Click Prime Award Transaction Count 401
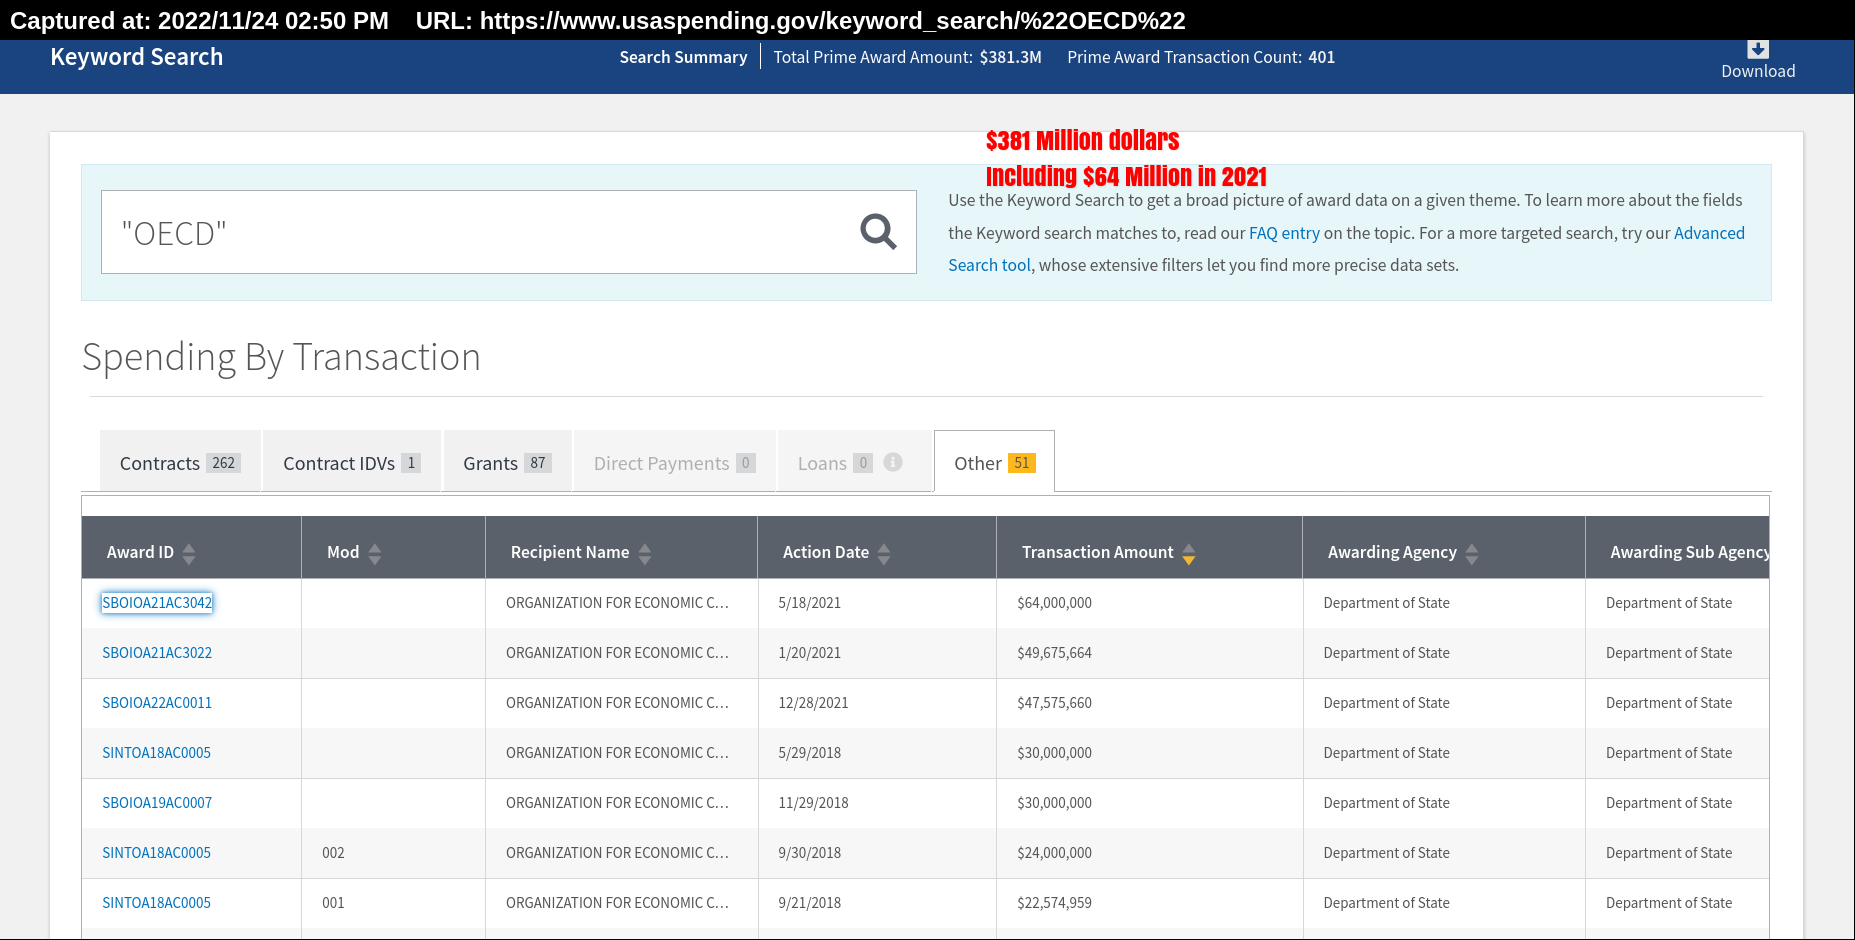1855x940 pixels. pyautogui.click(x=1201, y=57)
